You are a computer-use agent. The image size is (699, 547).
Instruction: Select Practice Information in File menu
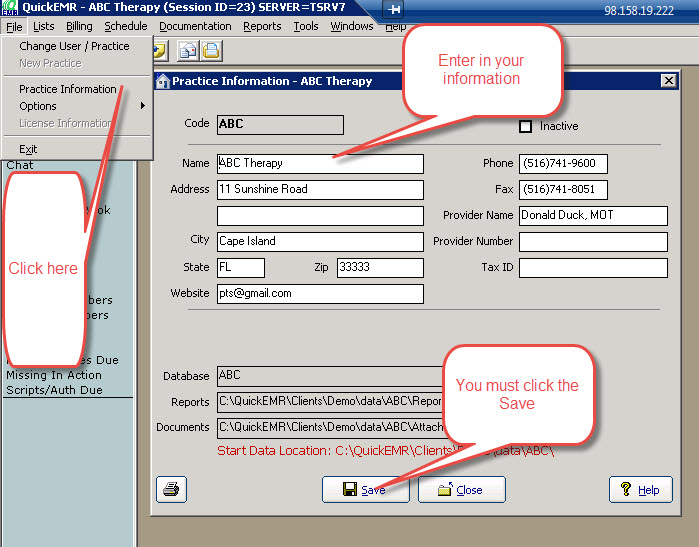[x=68, y=89]
